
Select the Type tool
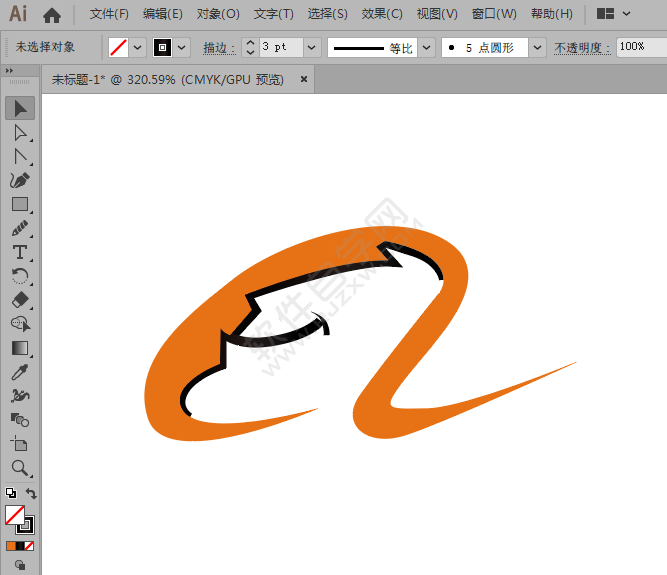click(x=20, y=252)
